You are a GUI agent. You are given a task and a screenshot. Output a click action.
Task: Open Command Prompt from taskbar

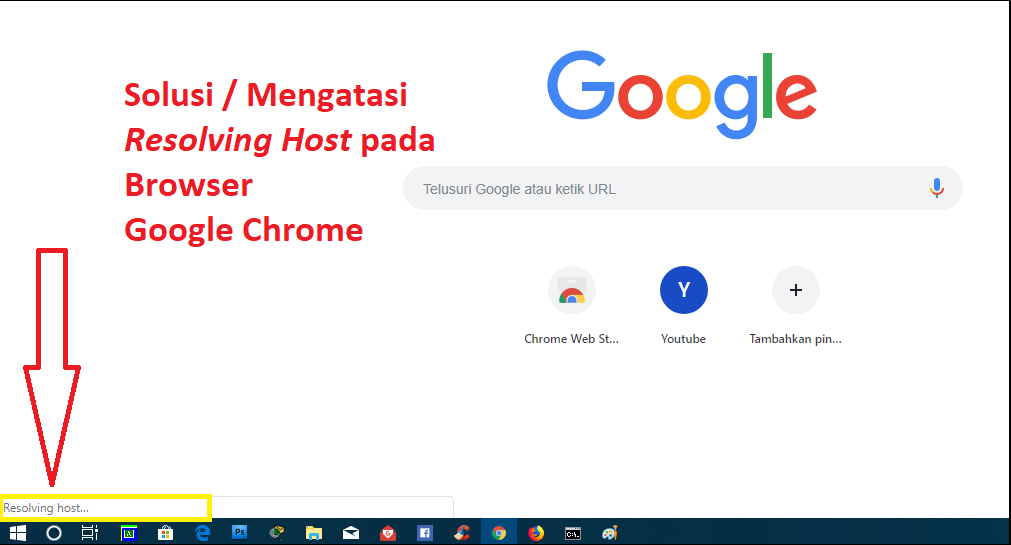[x=573, y=533]
